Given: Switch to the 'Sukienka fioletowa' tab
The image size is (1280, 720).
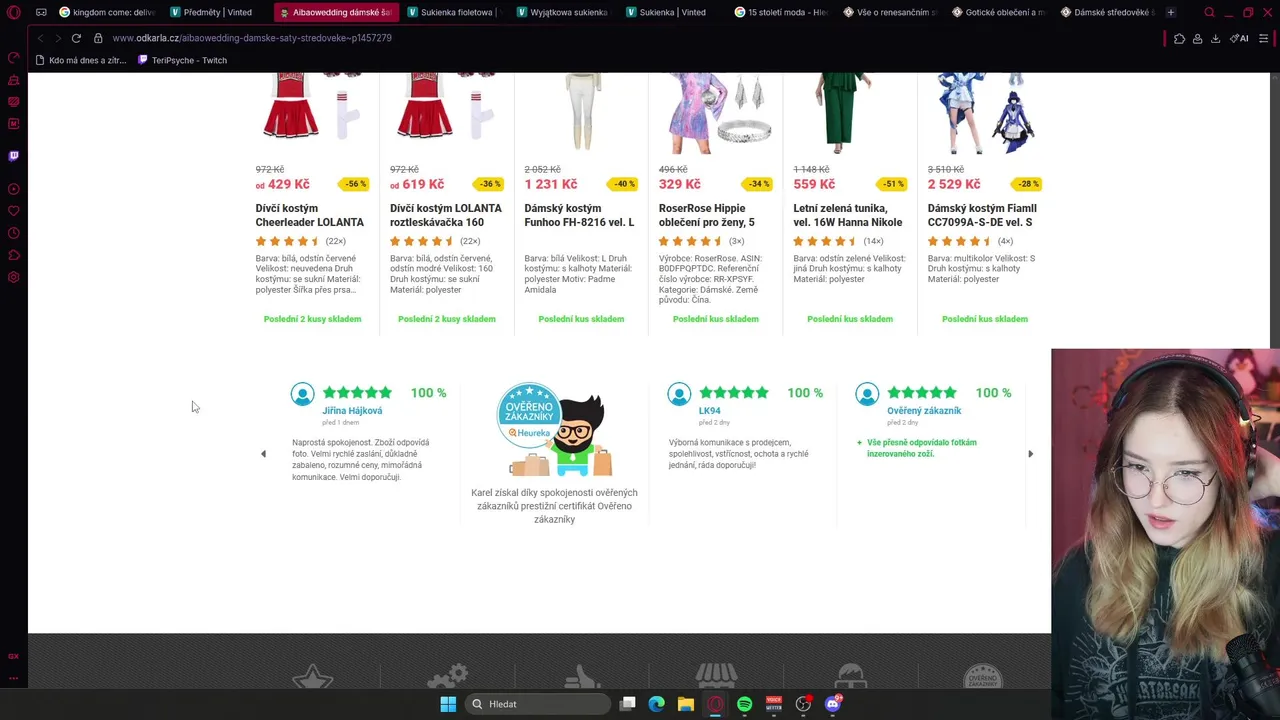Looking at the screenshot, I should click(455, 12).
